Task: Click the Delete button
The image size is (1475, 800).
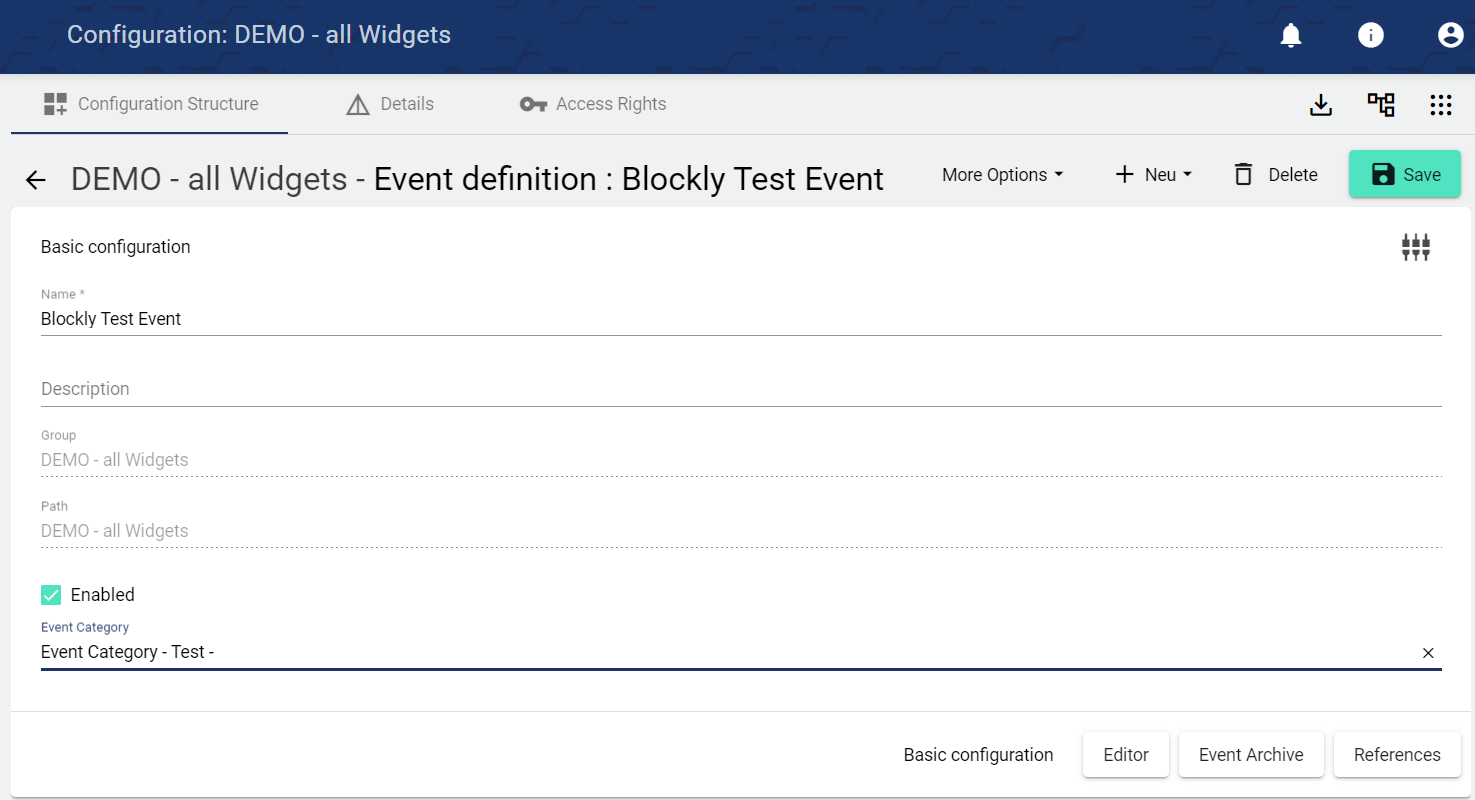Action: click(x=1275, y=175)
